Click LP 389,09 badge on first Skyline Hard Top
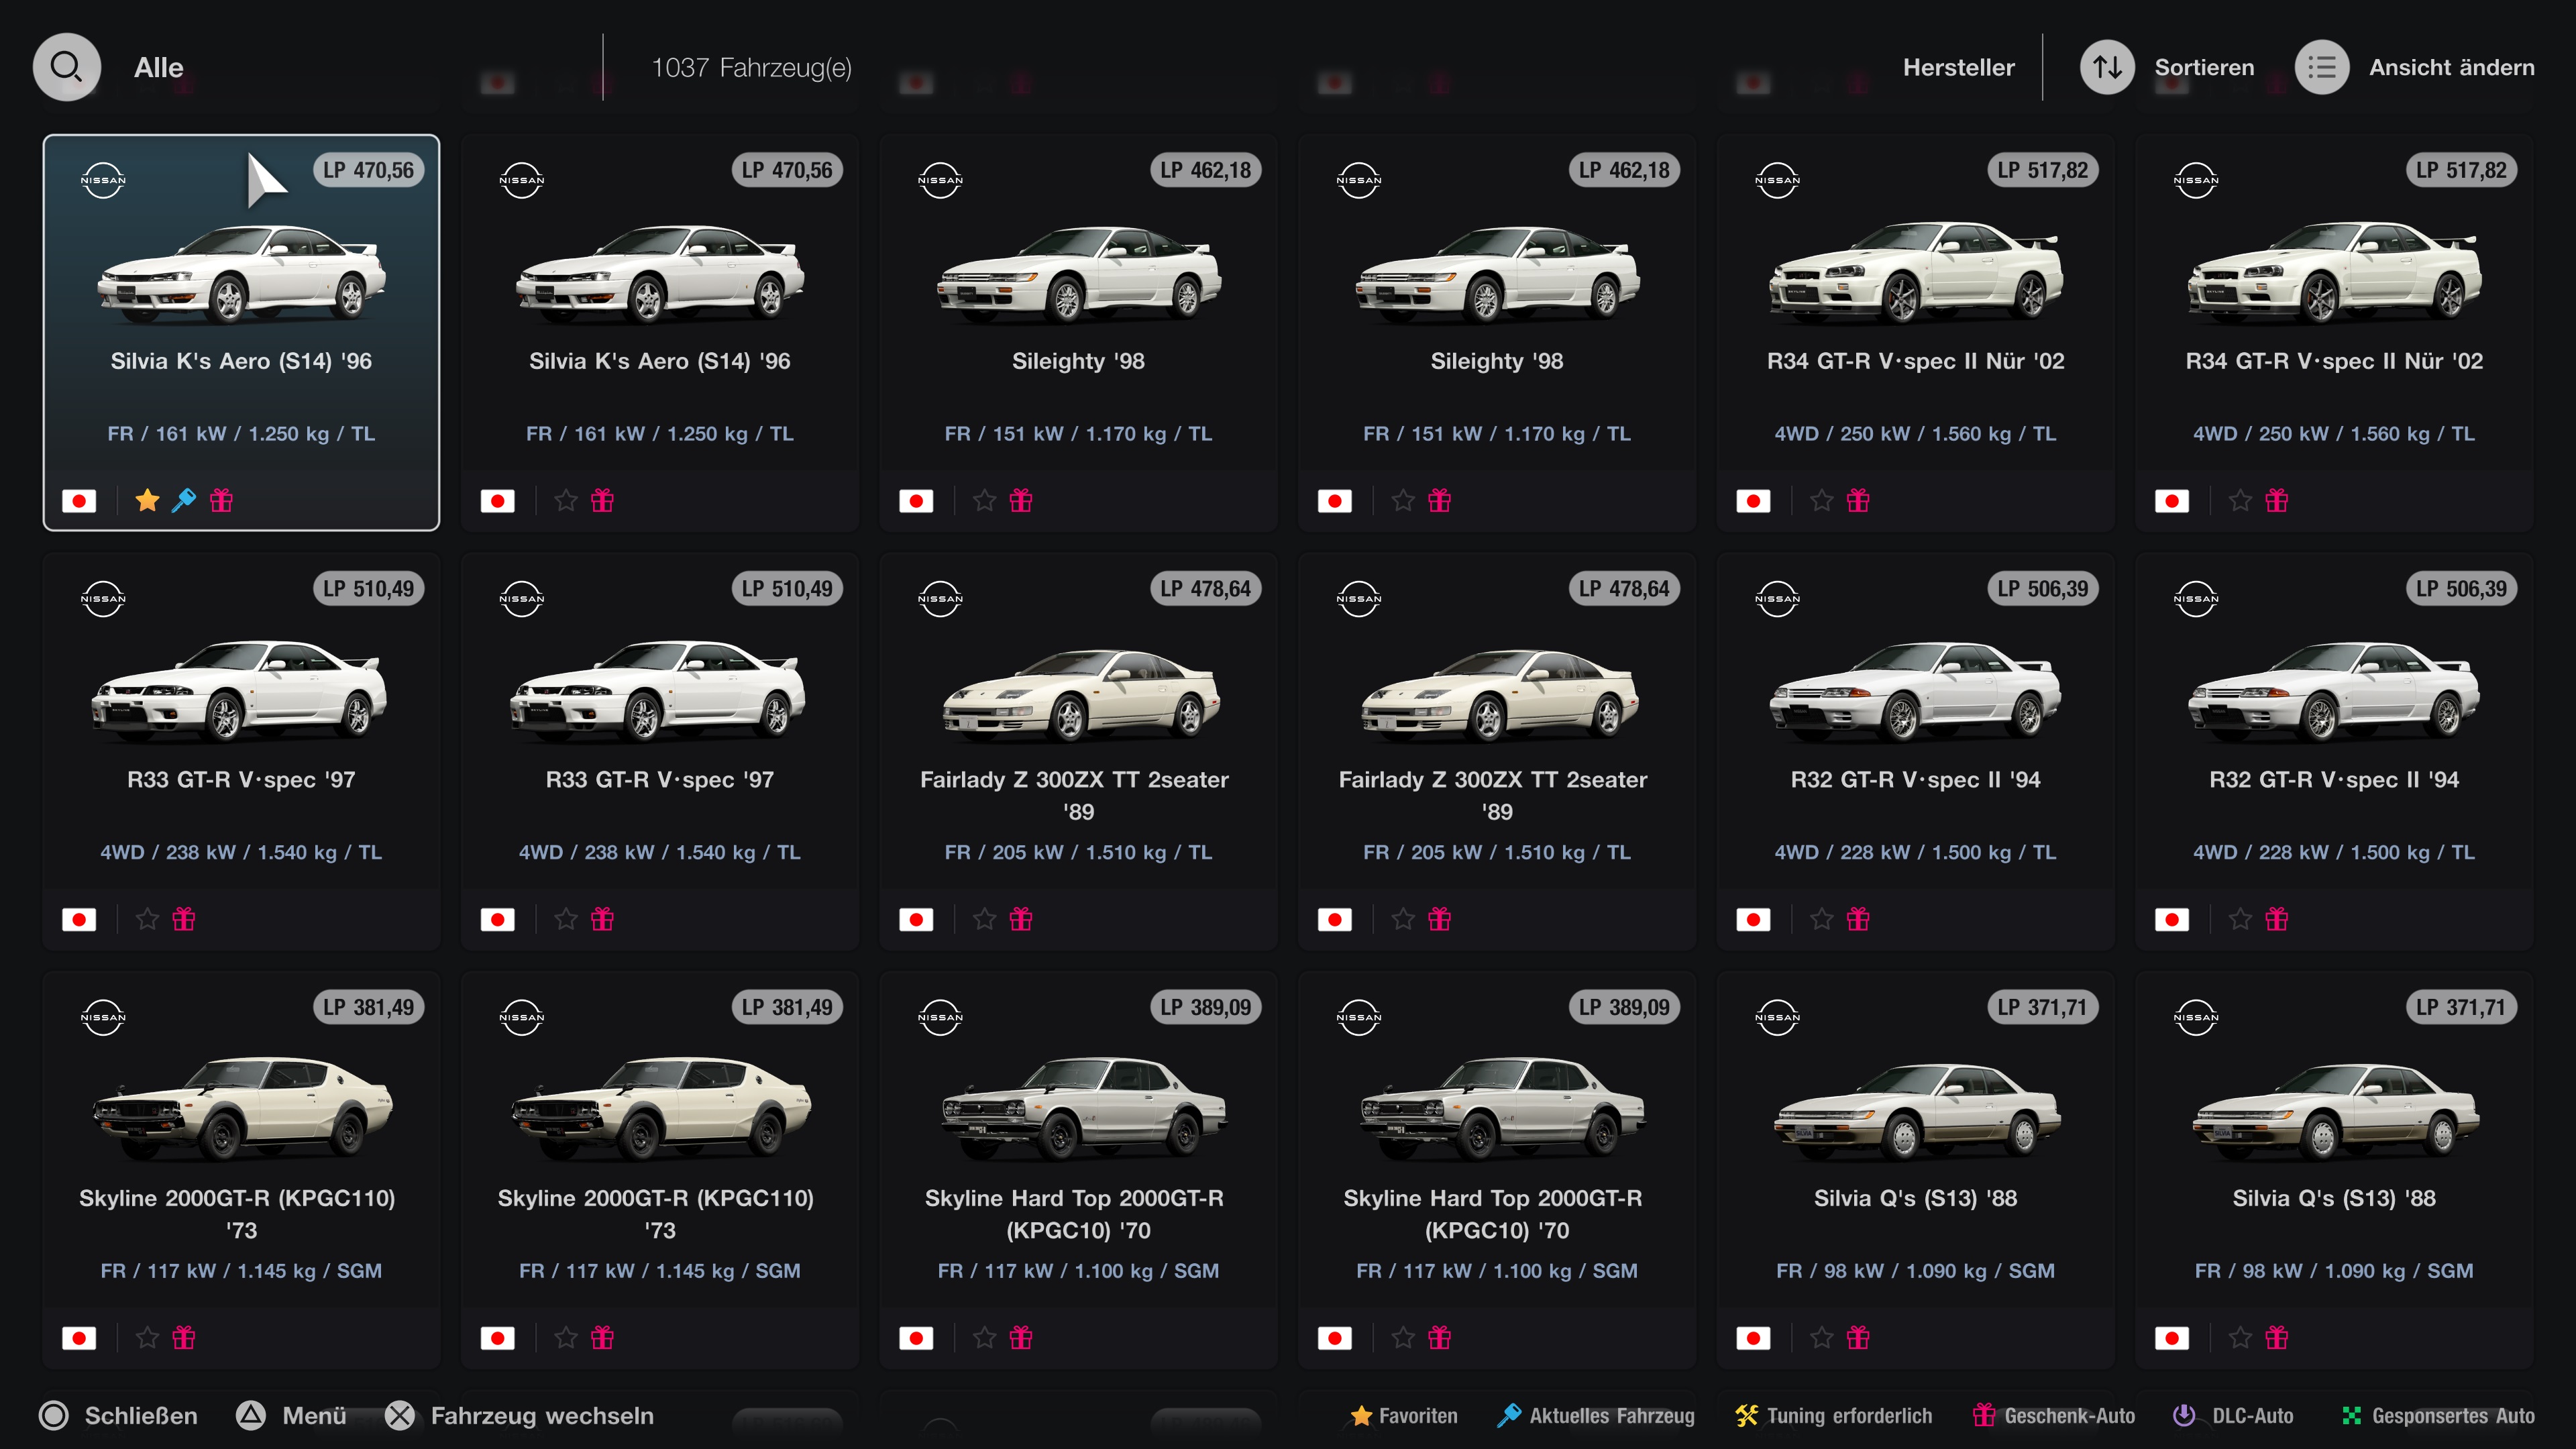The width and height of the screenshot is (2576, 1449). point(1205,1007)
